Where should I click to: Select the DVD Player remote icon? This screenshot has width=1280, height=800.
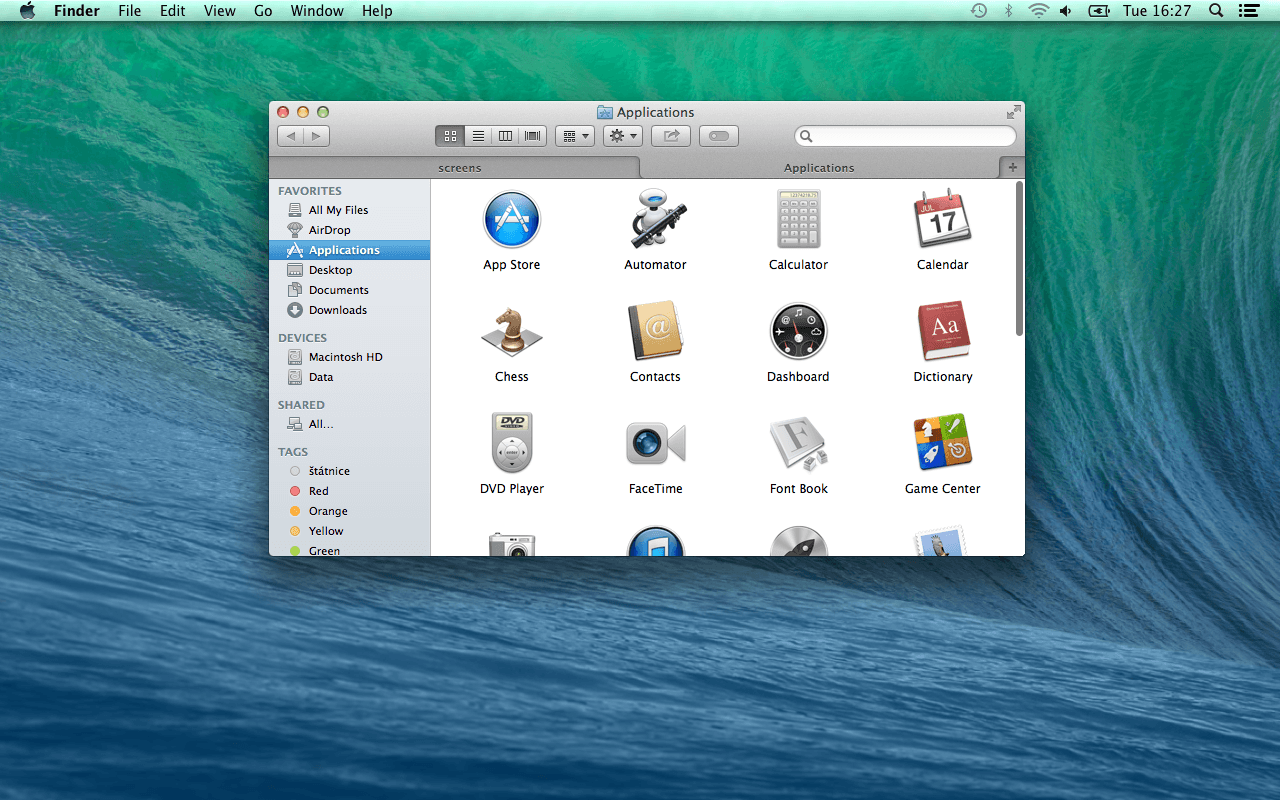pyautogui.click(x=512, y=443)
